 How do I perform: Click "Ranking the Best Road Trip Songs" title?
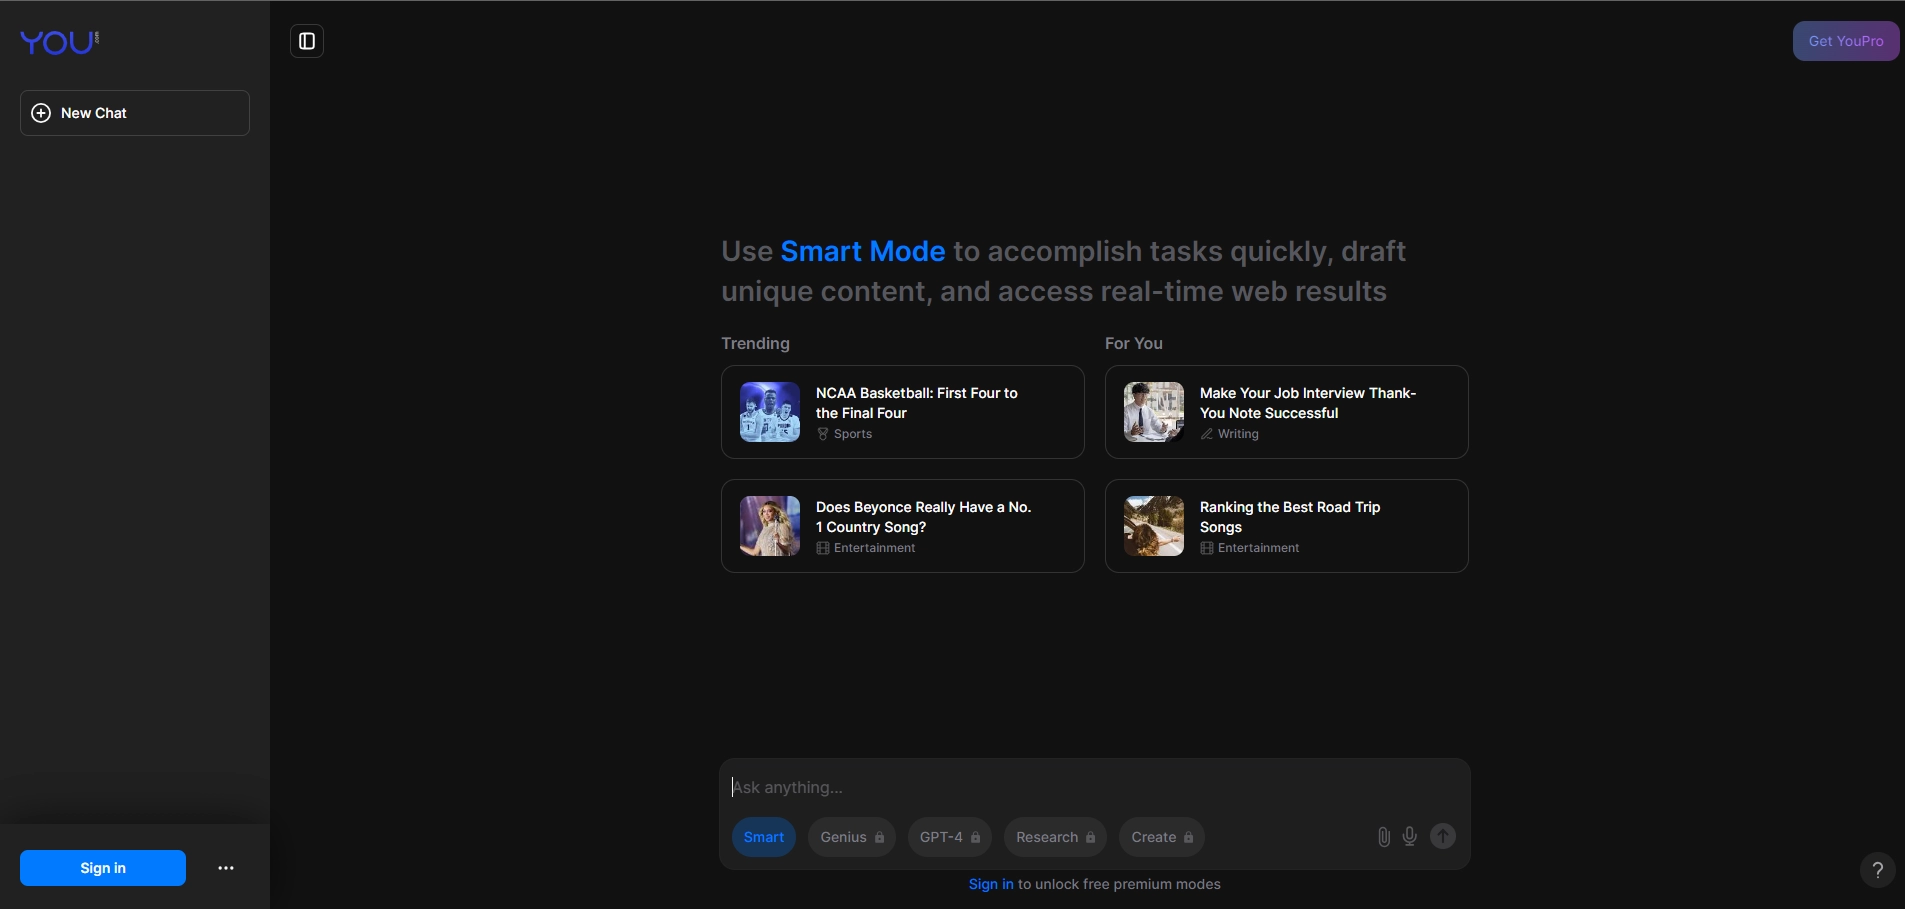pyautogui.click(x=1290, y=517)
